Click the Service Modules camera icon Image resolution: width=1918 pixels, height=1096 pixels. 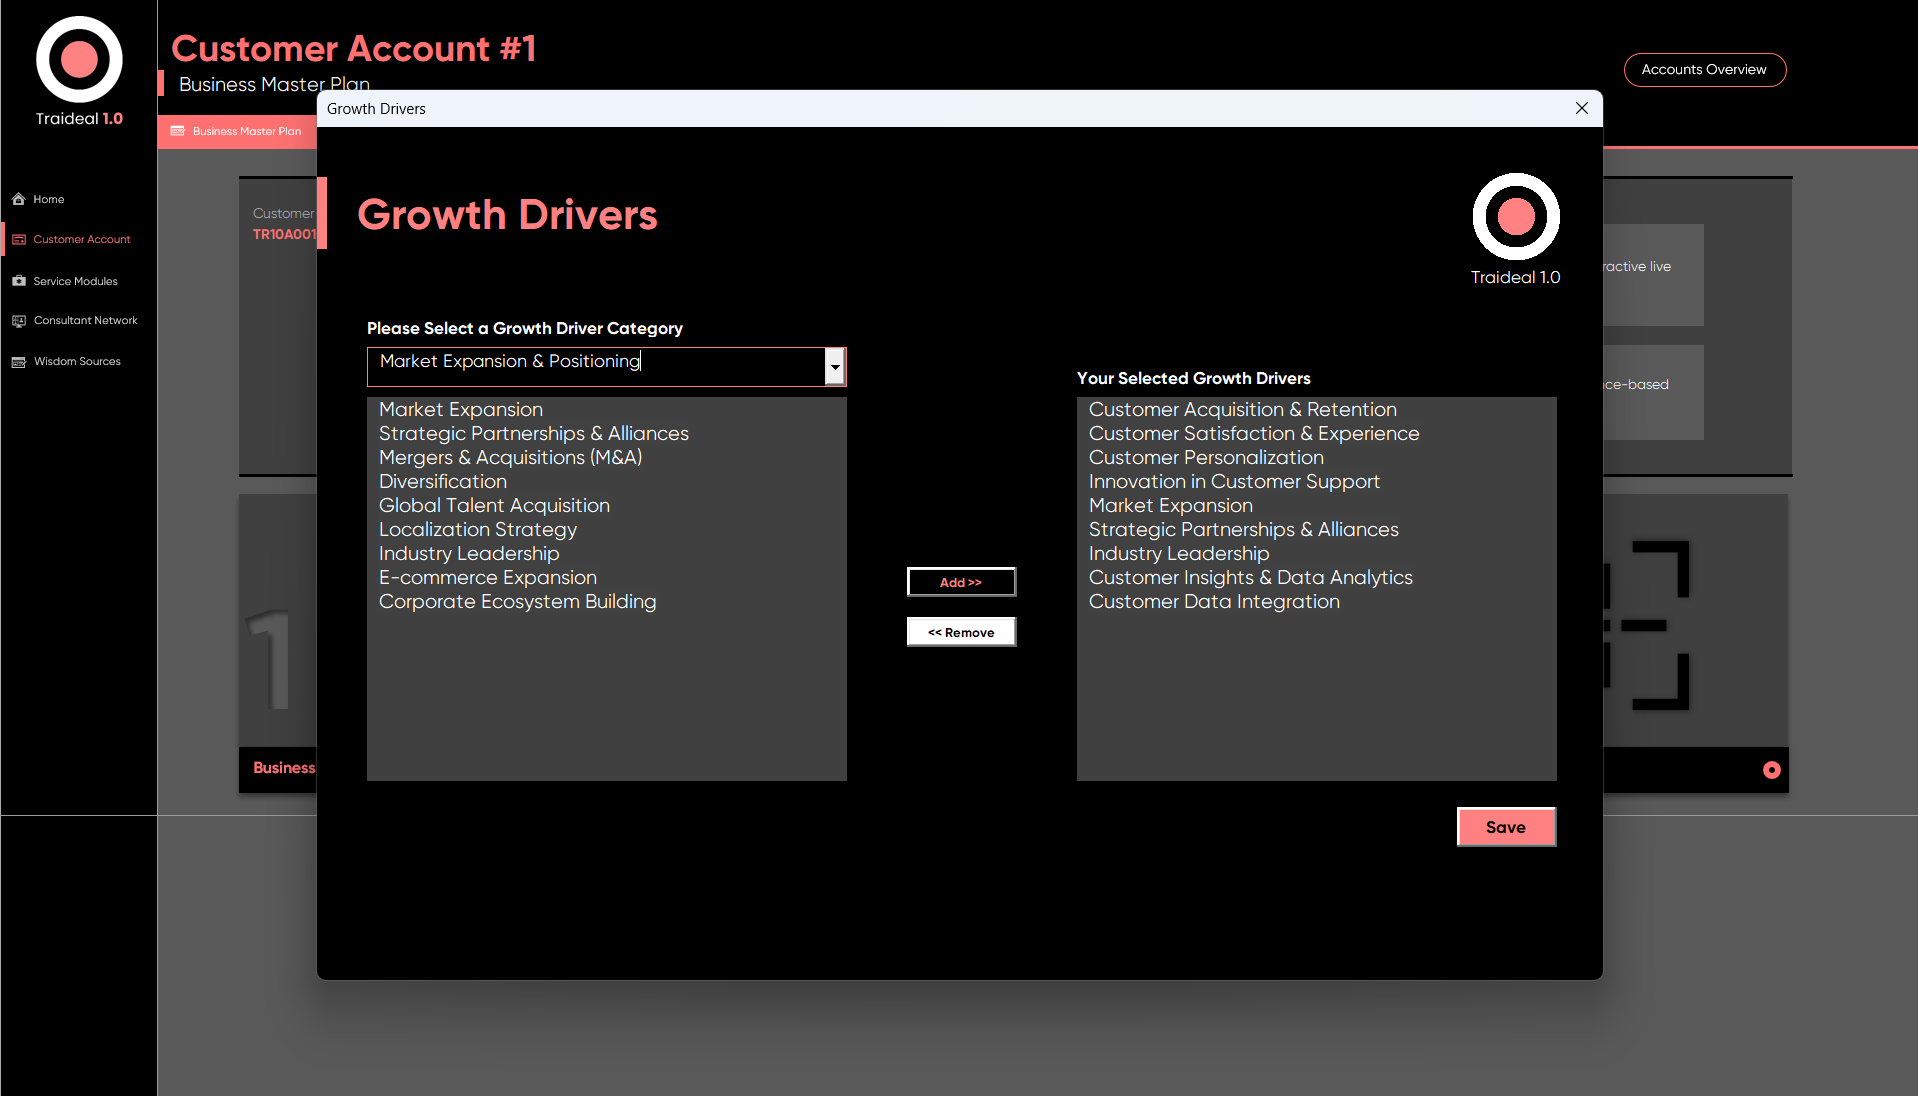pyautogui.click(x=19, y=281)
